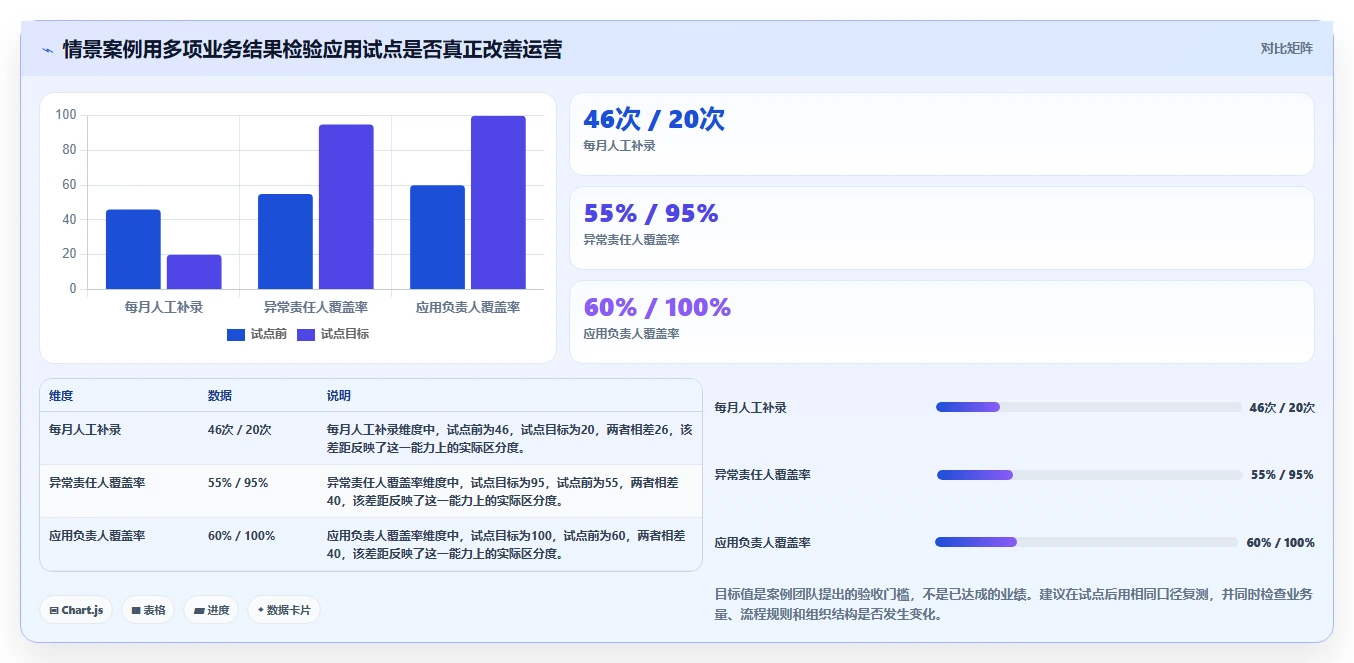Click the 试点目标 bar for 每月人工补录

[x=194, y=272]
